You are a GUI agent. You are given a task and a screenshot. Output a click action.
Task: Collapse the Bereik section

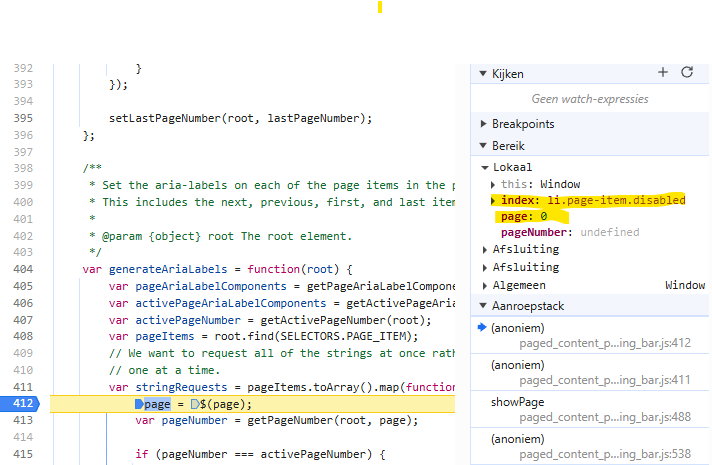tap(483, 145)
